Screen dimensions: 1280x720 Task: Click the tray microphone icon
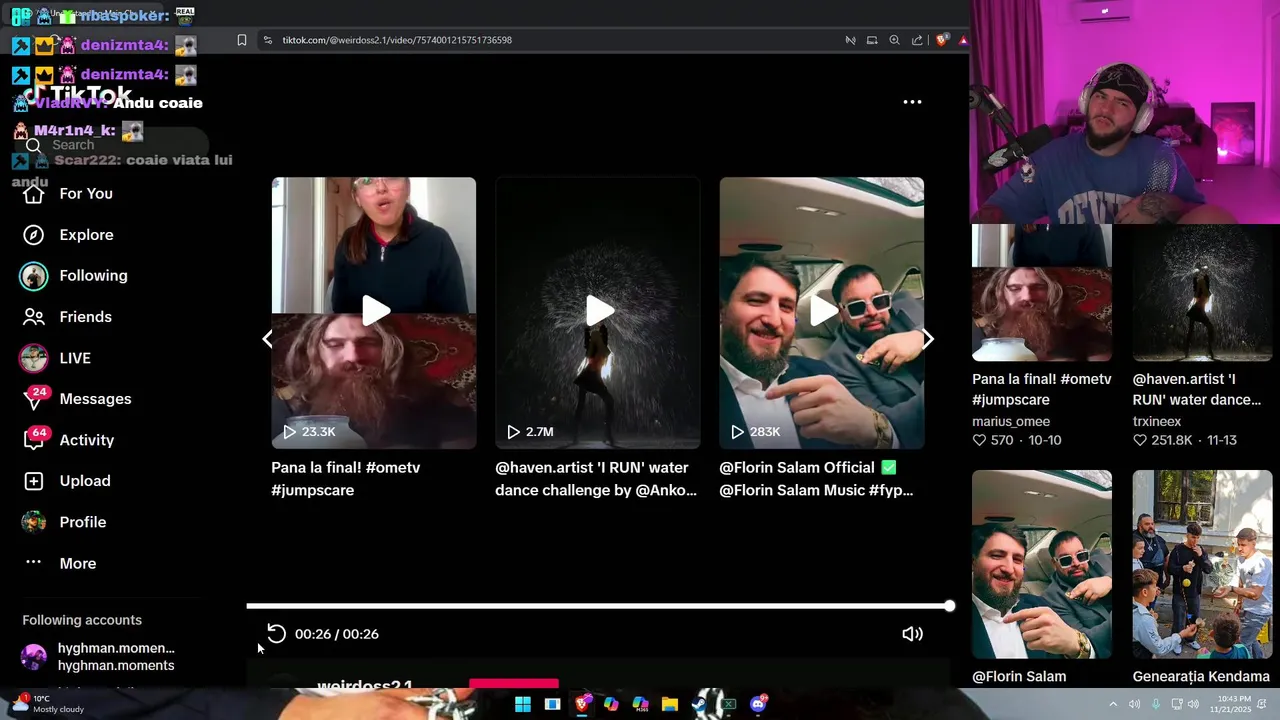pos(1156,704)
